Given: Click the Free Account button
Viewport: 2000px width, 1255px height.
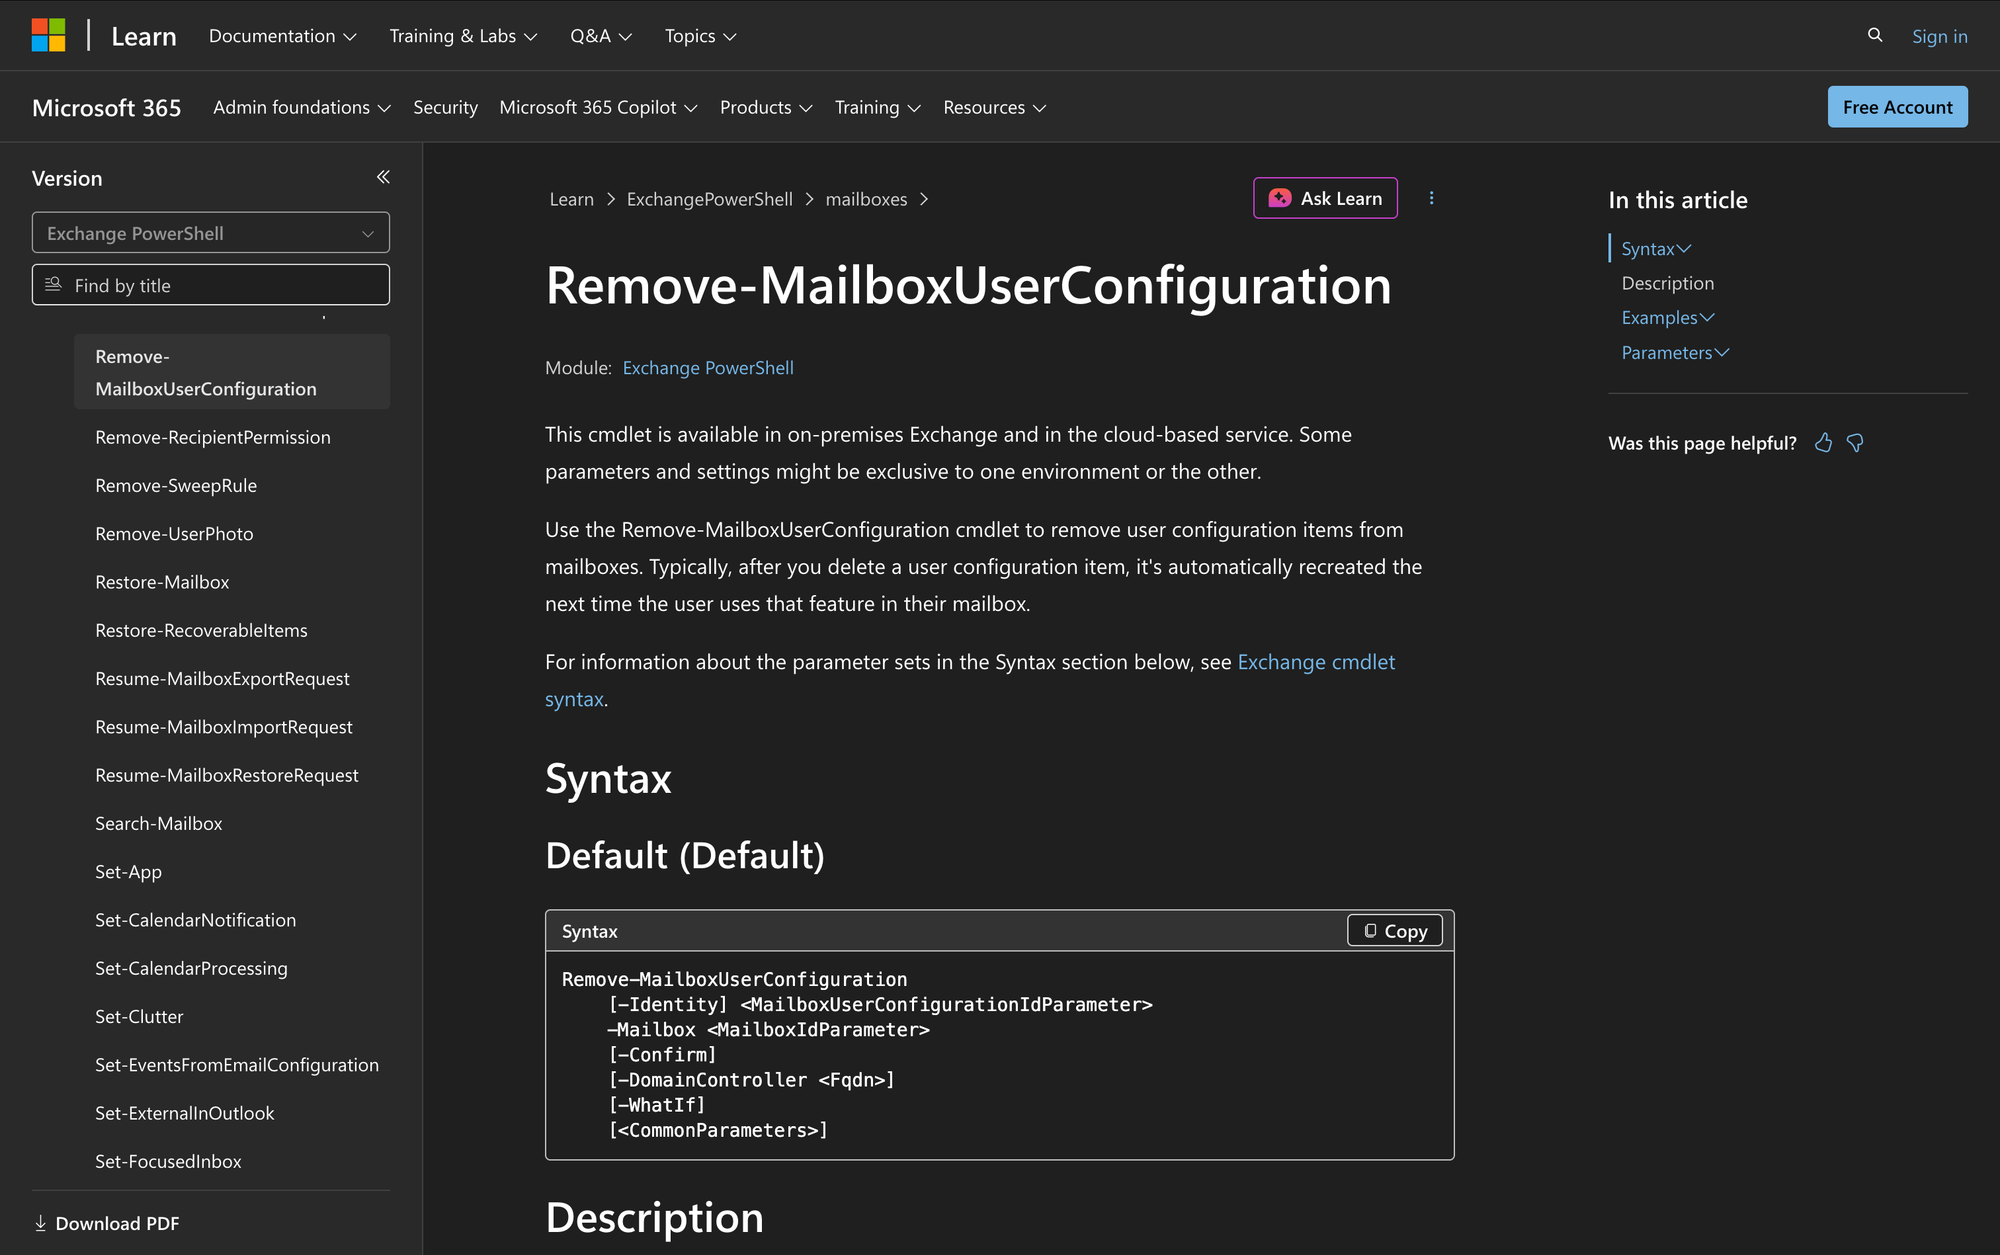Looking at the screenshot, I should click(x=1897, y=107).
